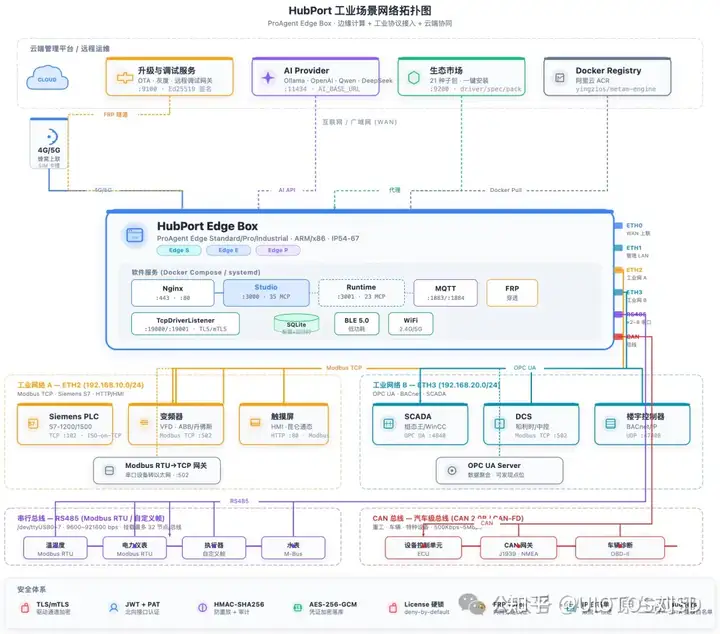Image resolution: width=720 pixels, height=634 pixels.
Task: Click the '工业网络 B — ETH3' heading
Action: pyautogui.click(x=436, y=385)
